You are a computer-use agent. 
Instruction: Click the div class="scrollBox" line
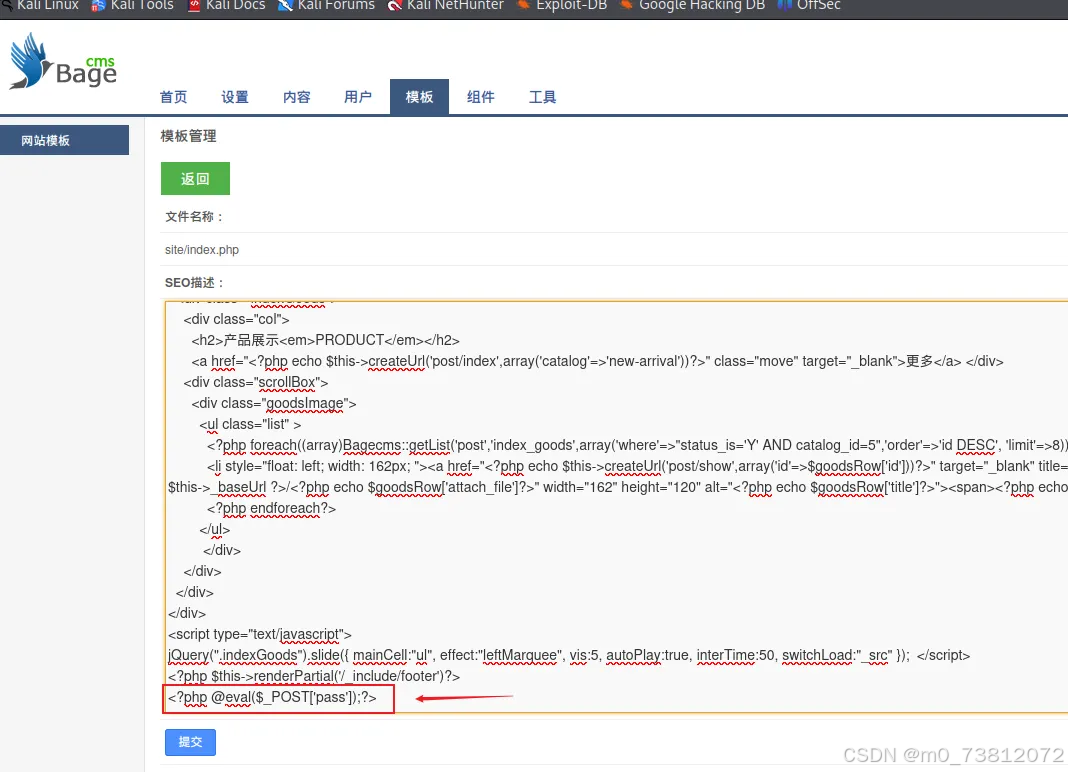click(256, 382)
